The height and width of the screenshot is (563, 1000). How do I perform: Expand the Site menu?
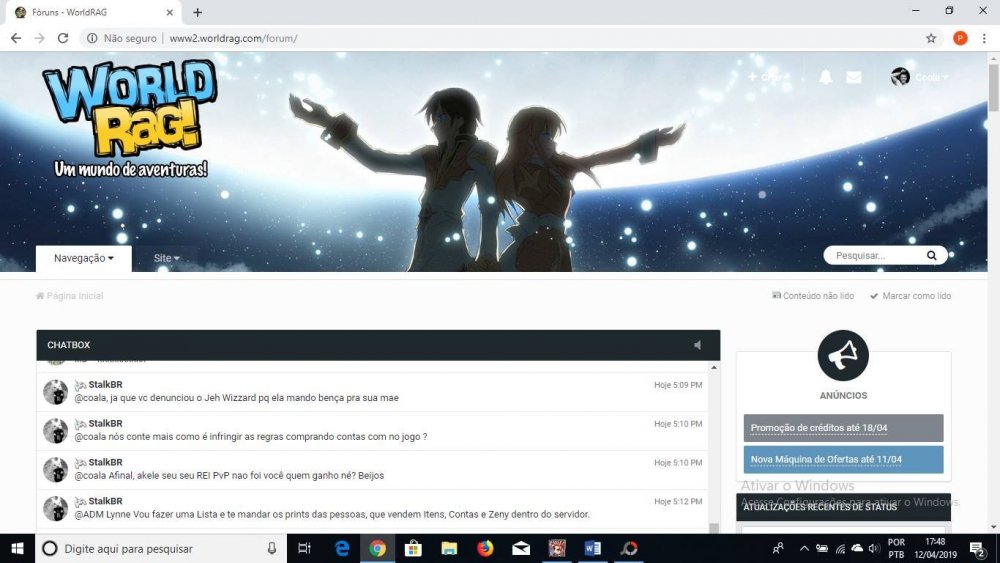point(166,258)
